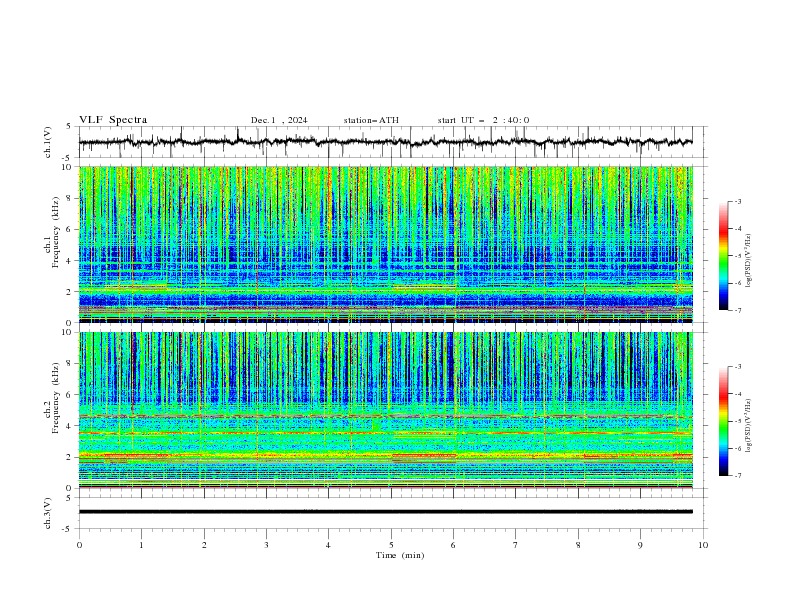The width and height of the screenshot is (792, 612).
Task: Click the "6" tick on the time axis
Action: 453,545
